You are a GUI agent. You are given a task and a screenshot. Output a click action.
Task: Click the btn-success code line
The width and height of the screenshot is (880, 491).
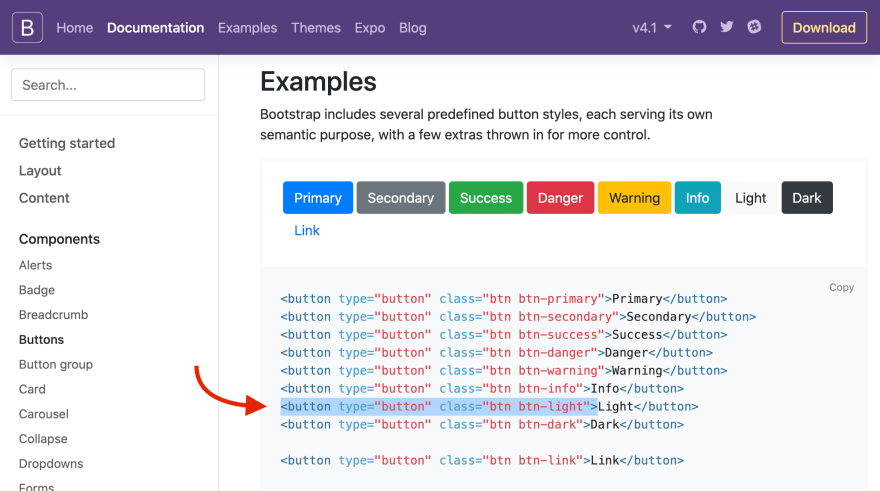click(x=504, y=334)
